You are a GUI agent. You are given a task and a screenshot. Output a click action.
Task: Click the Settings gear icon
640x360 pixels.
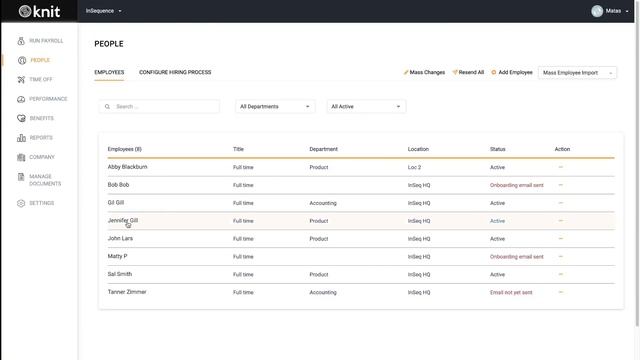pos(21,203)
